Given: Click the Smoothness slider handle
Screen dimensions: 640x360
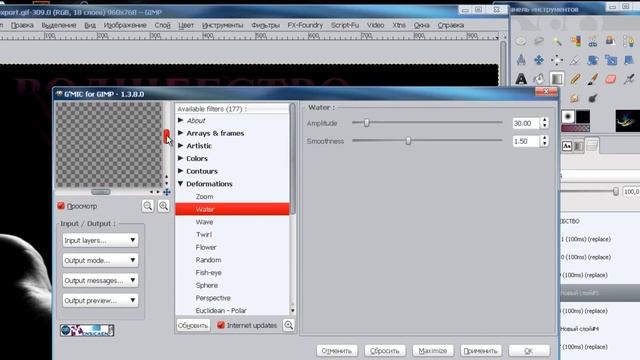Looking at the screenshot, I should click(408, 140).
